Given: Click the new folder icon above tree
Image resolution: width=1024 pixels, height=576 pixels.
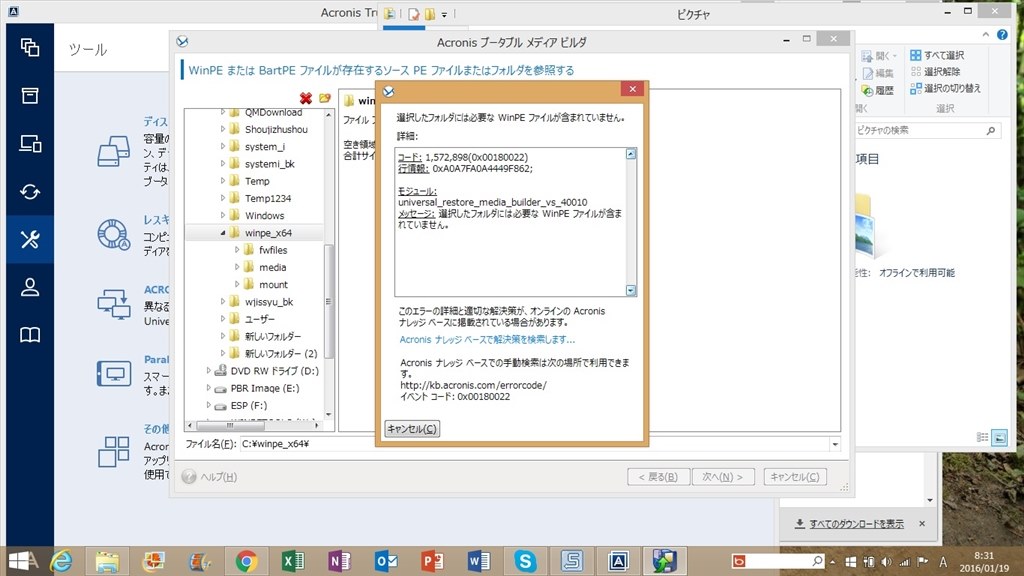Looking at the screenshot, I should click(325, 98).
